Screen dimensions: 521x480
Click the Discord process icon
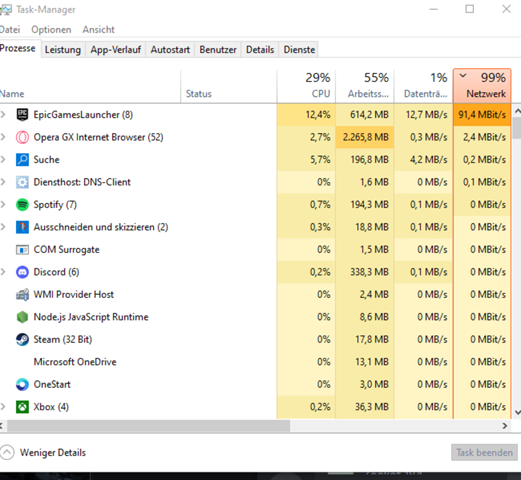(x=22, y=272)
